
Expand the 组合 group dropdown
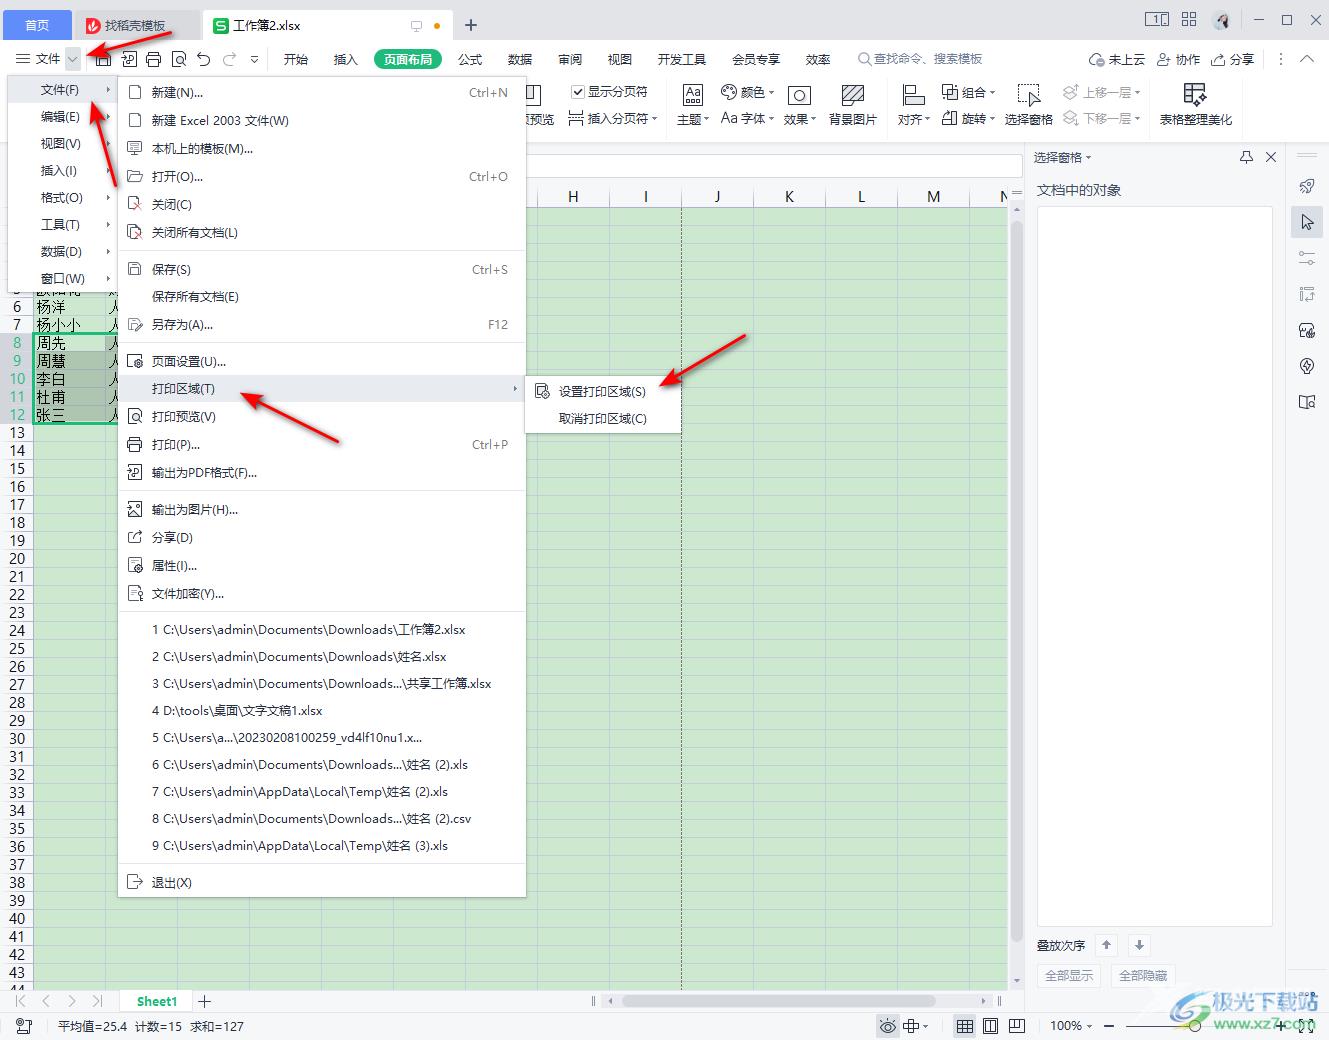(x=992, y=92)
